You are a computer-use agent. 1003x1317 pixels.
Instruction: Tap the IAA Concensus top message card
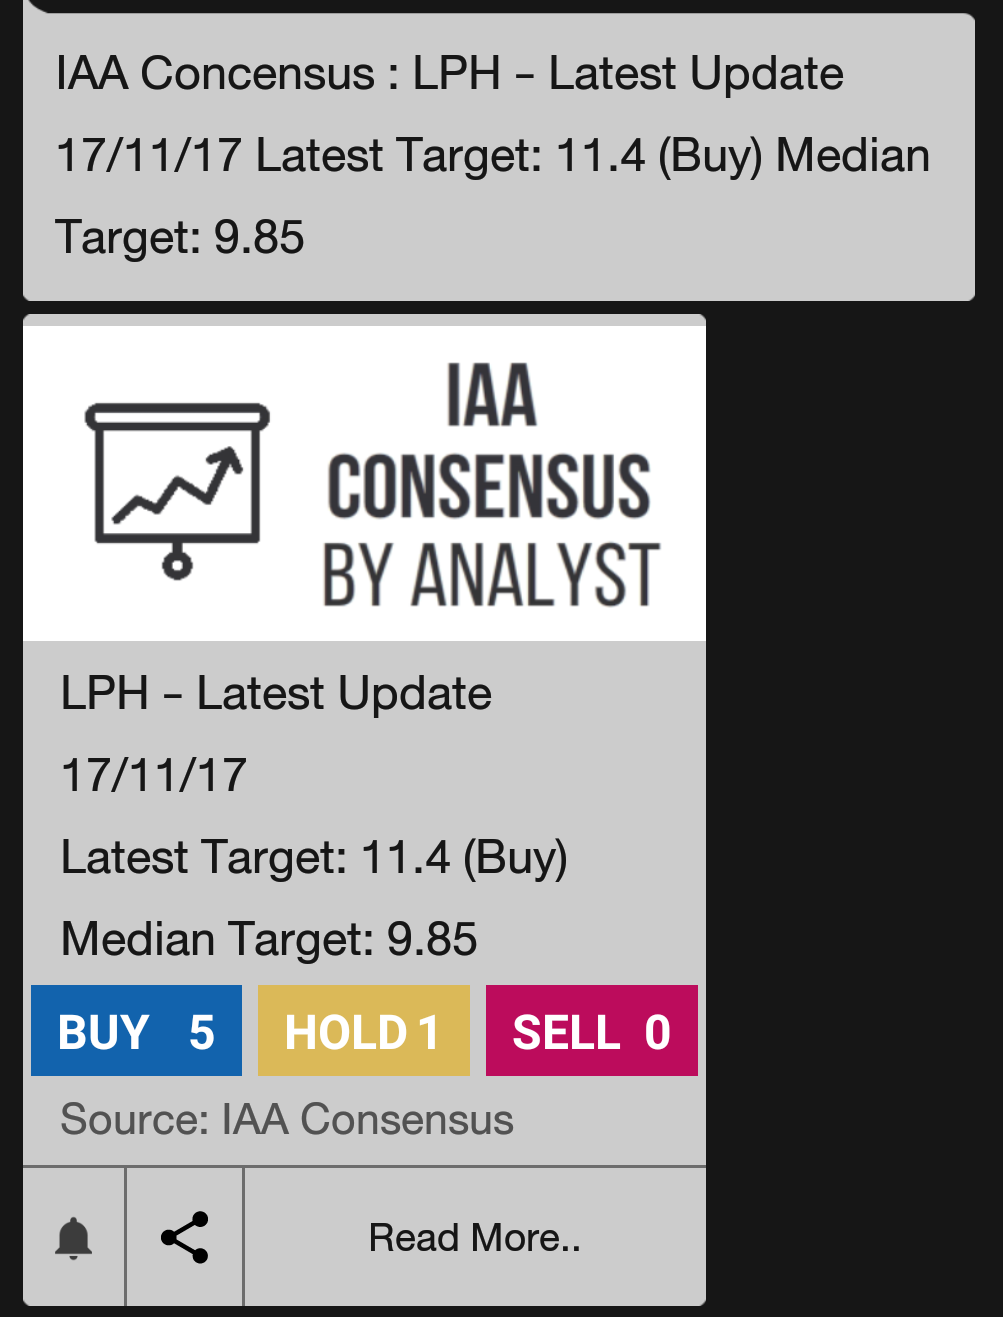[499, 156]
